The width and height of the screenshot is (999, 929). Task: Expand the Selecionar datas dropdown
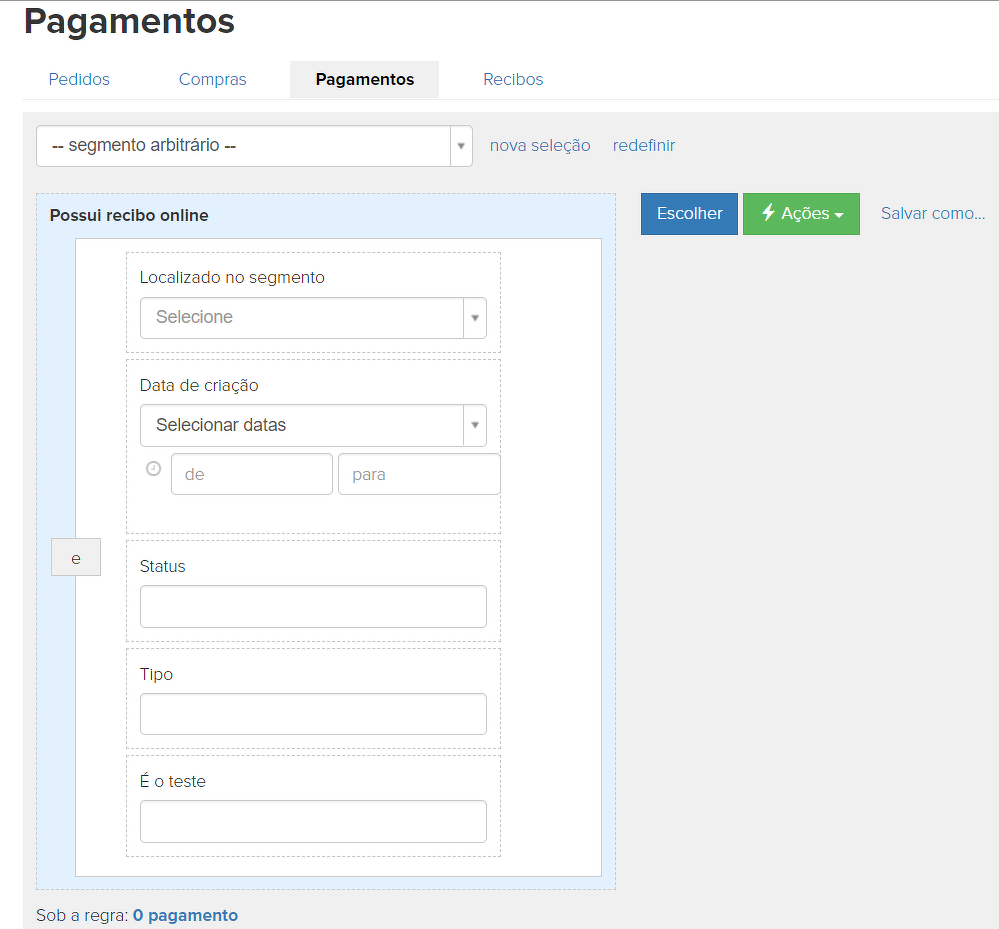coord(313,425)
